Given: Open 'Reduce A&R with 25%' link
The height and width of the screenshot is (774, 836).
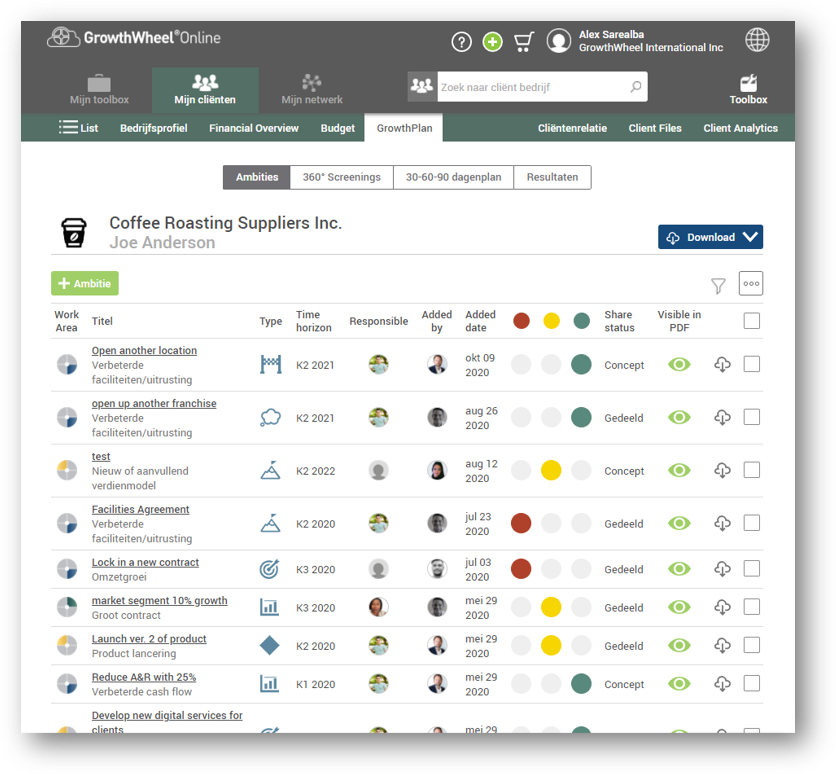Looking at the screenshot, I should click(x=144, y=677).
